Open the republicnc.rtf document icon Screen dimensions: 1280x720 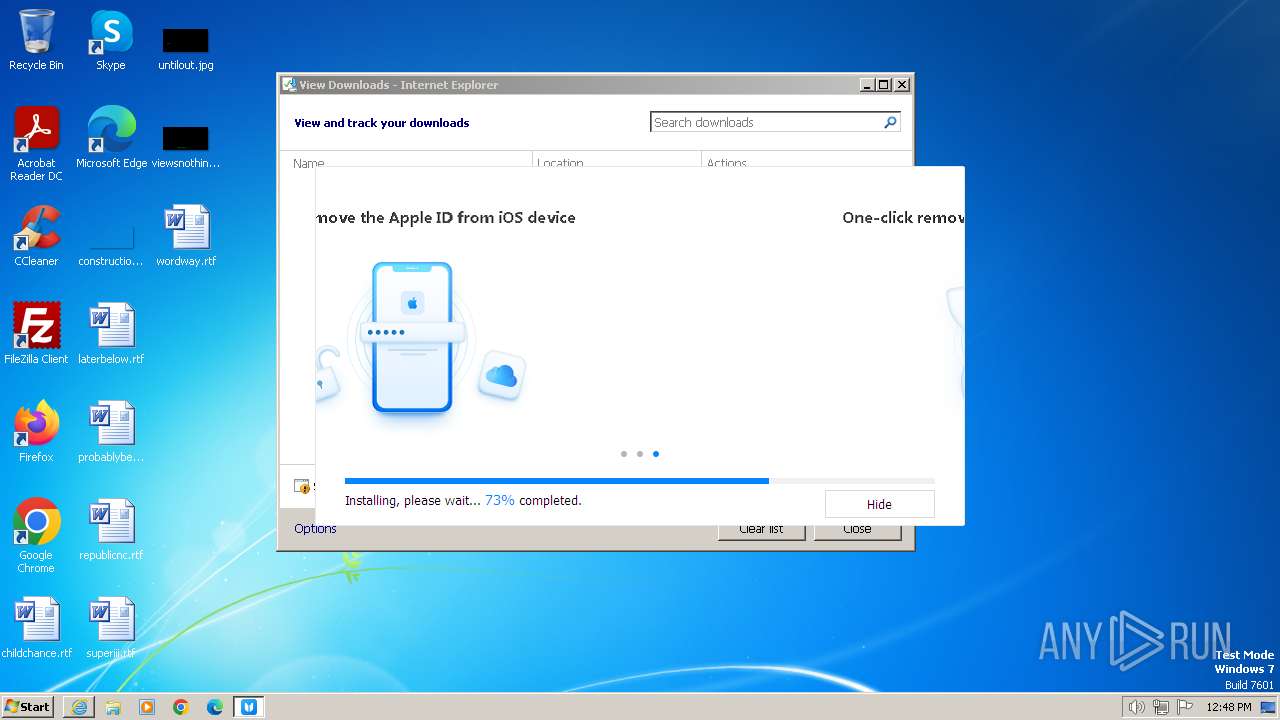111,529
